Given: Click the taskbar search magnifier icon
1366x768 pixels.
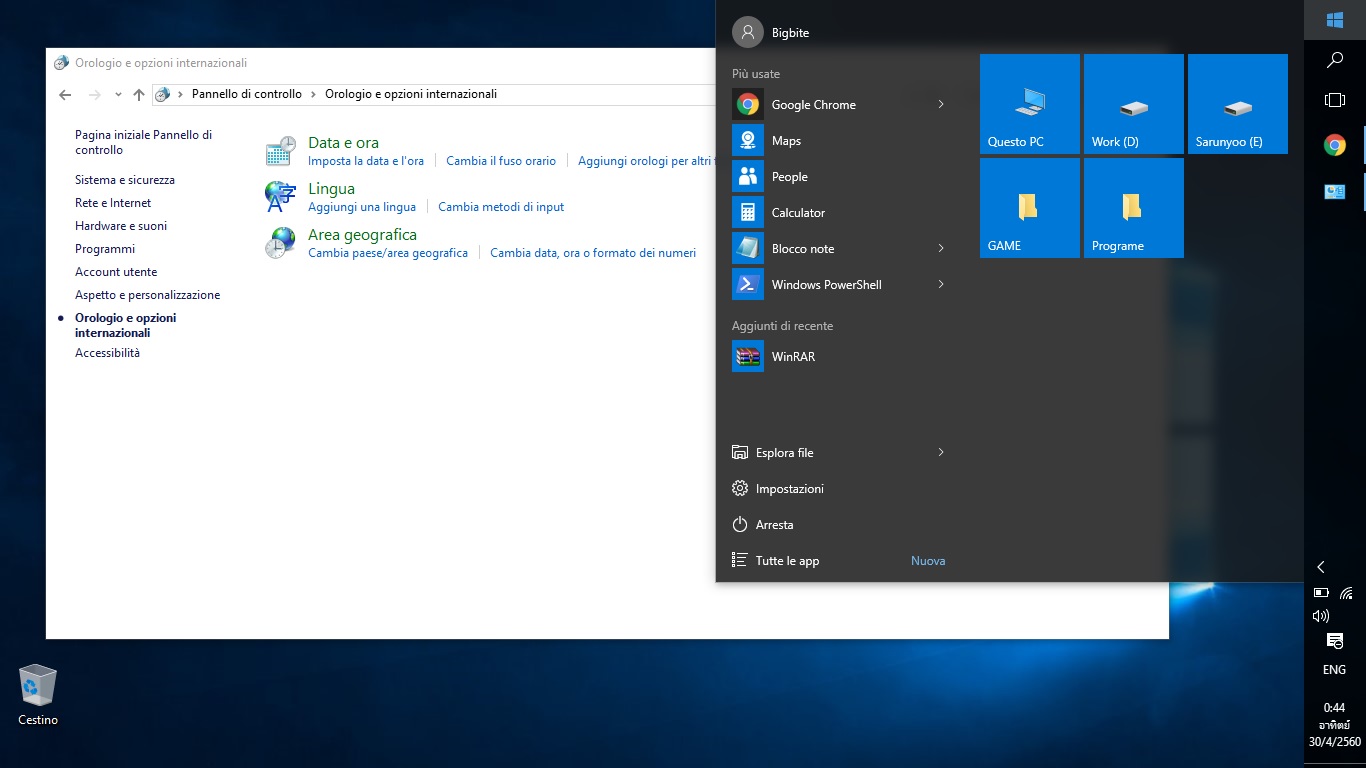Looking at the screenshot, I should point(1334,61).
